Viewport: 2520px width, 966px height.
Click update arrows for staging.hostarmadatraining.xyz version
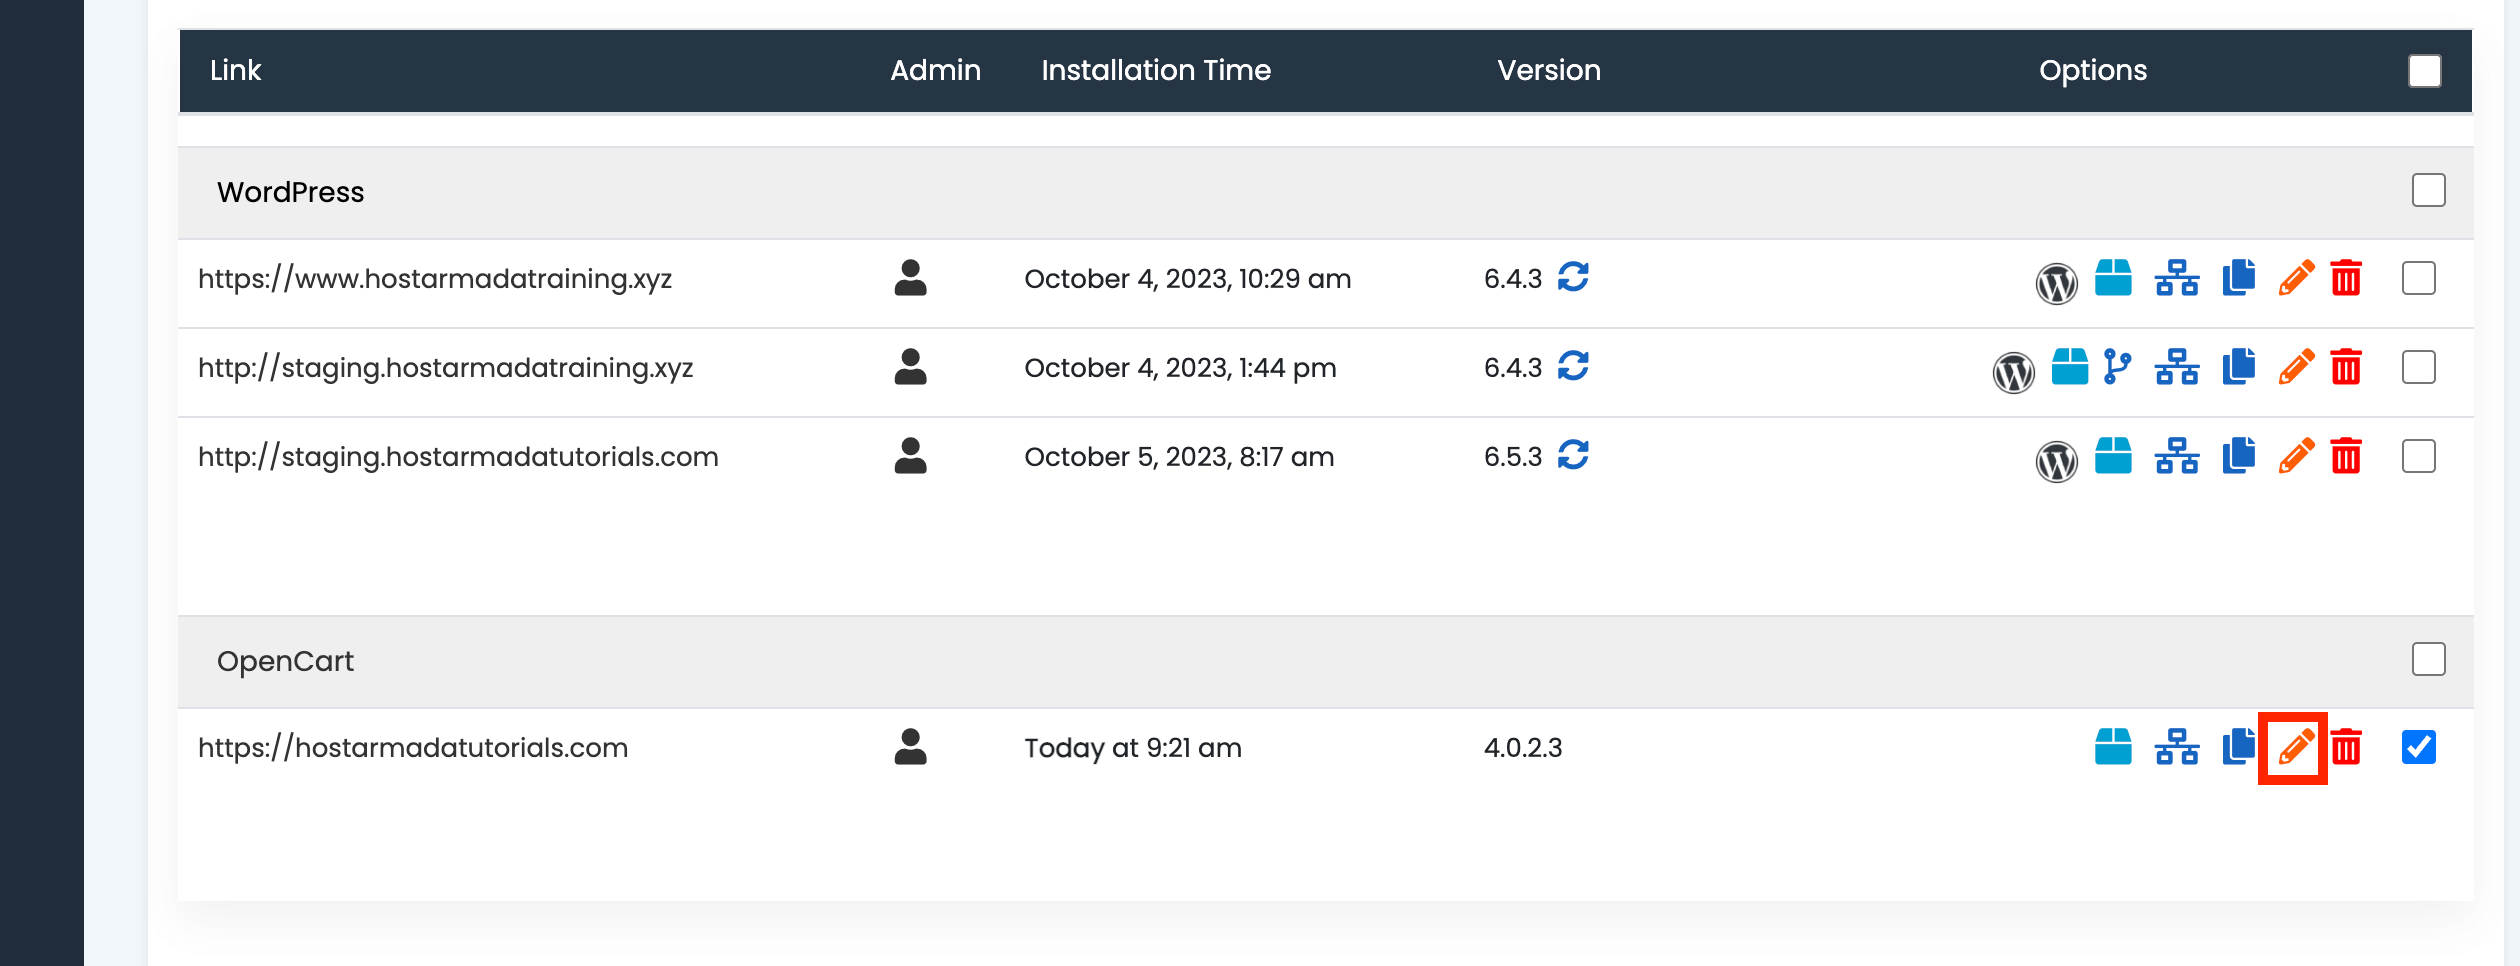click(x=1573, y=366)
